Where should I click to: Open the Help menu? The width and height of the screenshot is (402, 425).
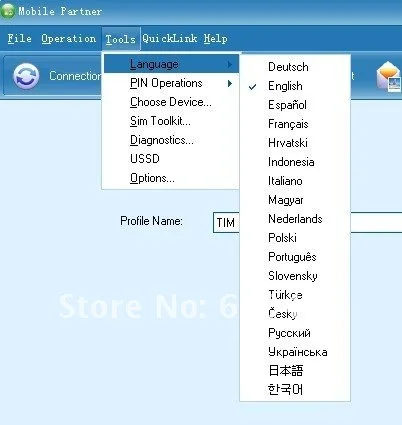click(x=216, y=39)
